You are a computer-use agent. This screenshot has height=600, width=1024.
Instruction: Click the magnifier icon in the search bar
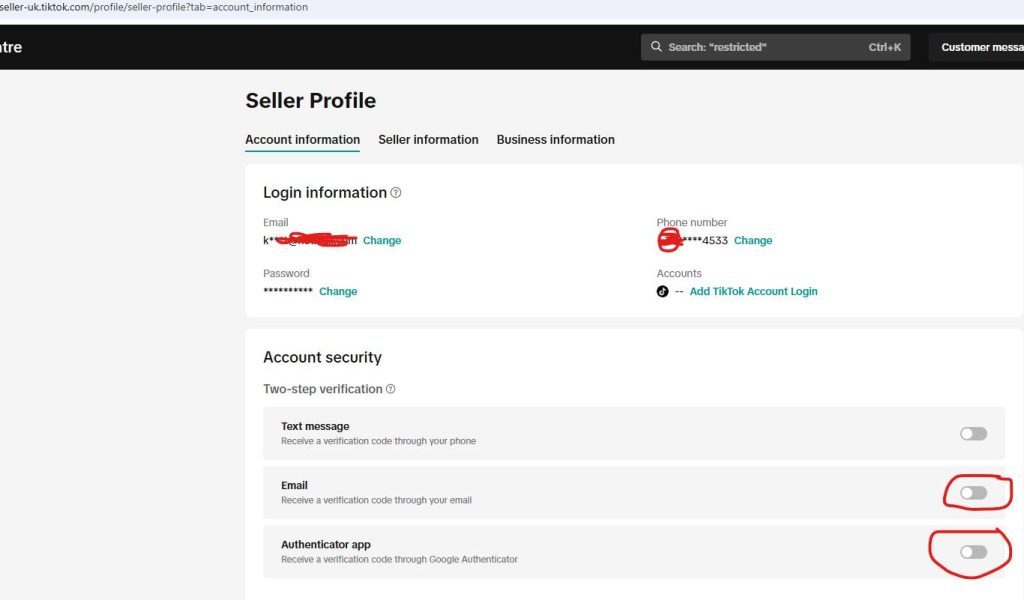coord(656,47)
